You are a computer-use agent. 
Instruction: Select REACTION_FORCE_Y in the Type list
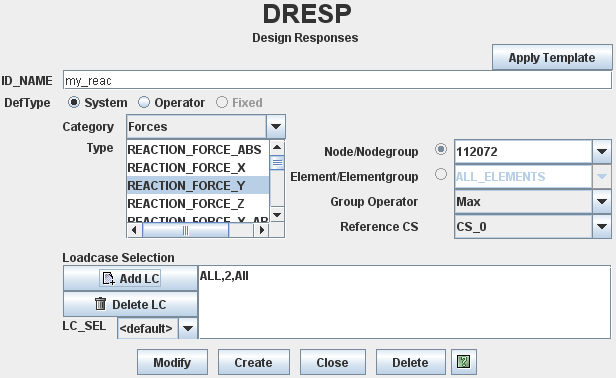(198, 186)
